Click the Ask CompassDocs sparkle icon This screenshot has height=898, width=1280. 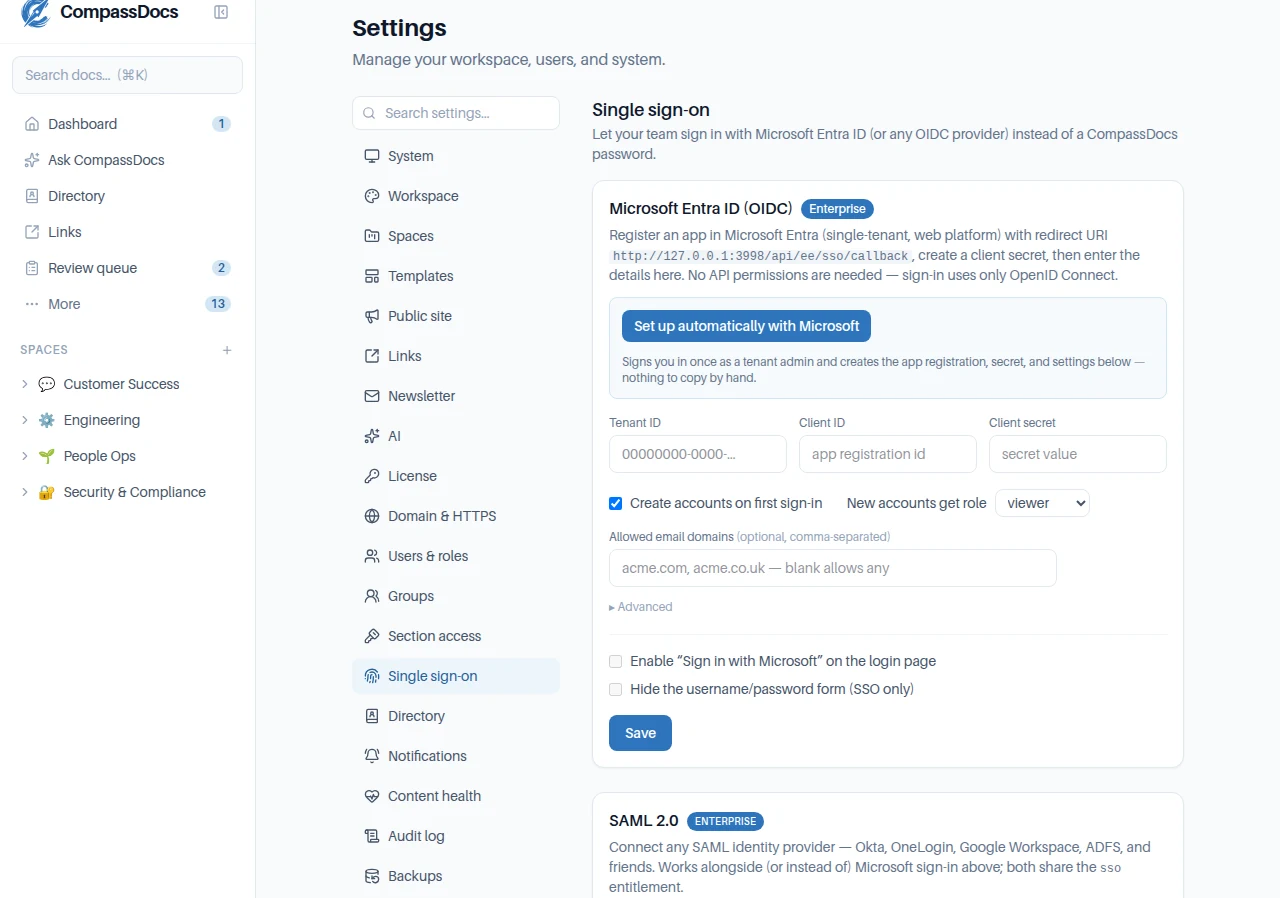click(x=32, y=160)
